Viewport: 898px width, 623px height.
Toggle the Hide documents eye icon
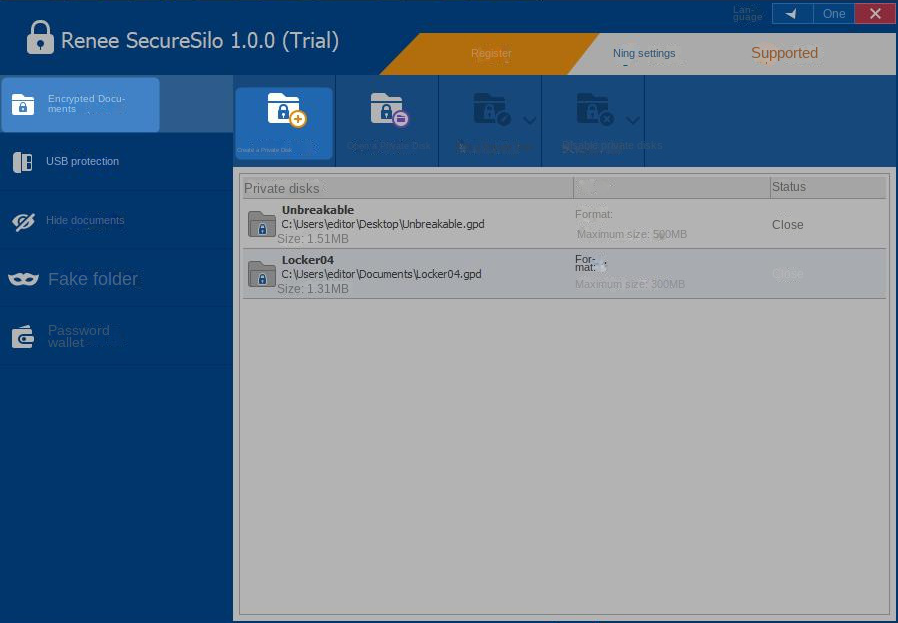pos(23,221)
